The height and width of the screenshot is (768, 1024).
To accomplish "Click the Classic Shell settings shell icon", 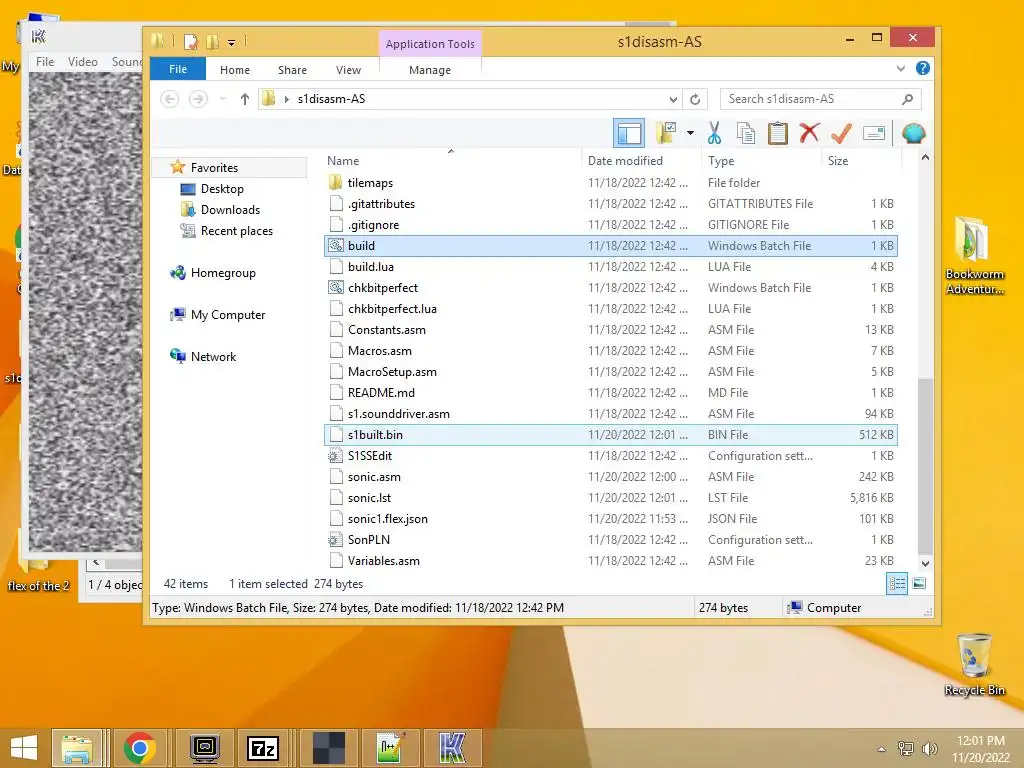I will click(913, 133).
